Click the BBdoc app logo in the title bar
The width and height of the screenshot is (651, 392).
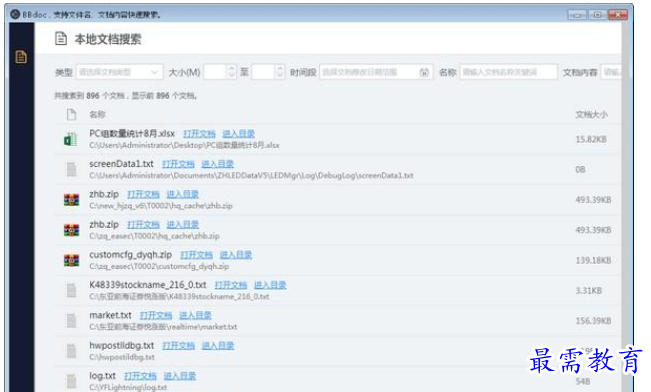point(15,14)
